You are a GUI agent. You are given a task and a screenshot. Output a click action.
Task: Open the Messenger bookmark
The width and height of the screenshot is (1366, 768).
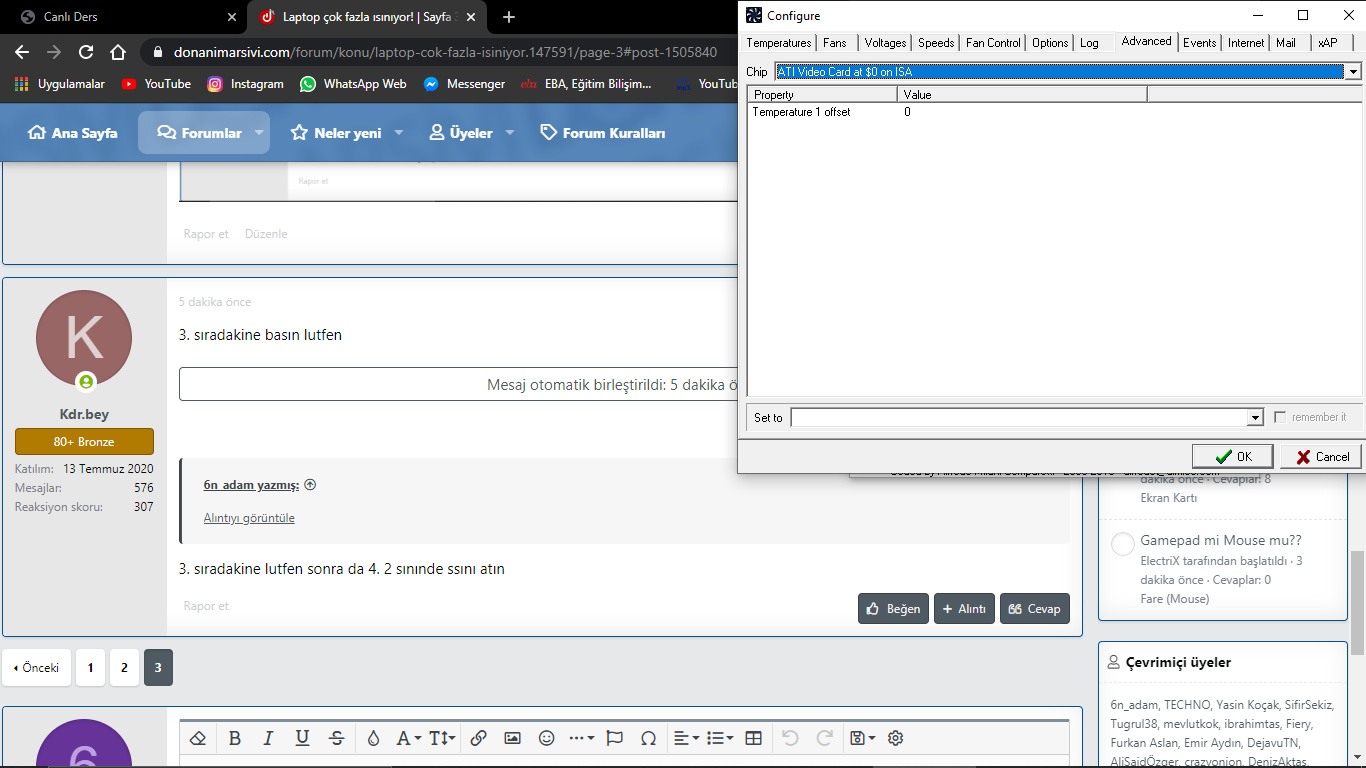coord(464,84)
